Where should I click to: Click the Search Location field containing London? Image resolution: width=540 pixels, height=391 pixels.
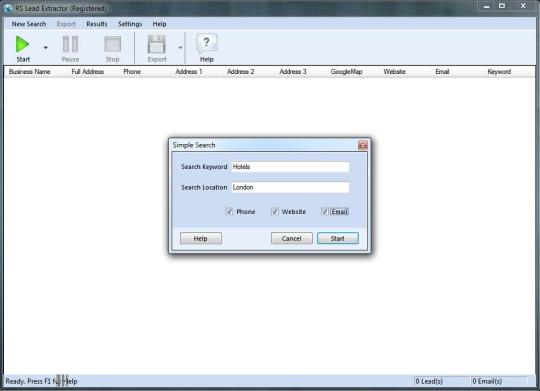click(x=290, y=187)
